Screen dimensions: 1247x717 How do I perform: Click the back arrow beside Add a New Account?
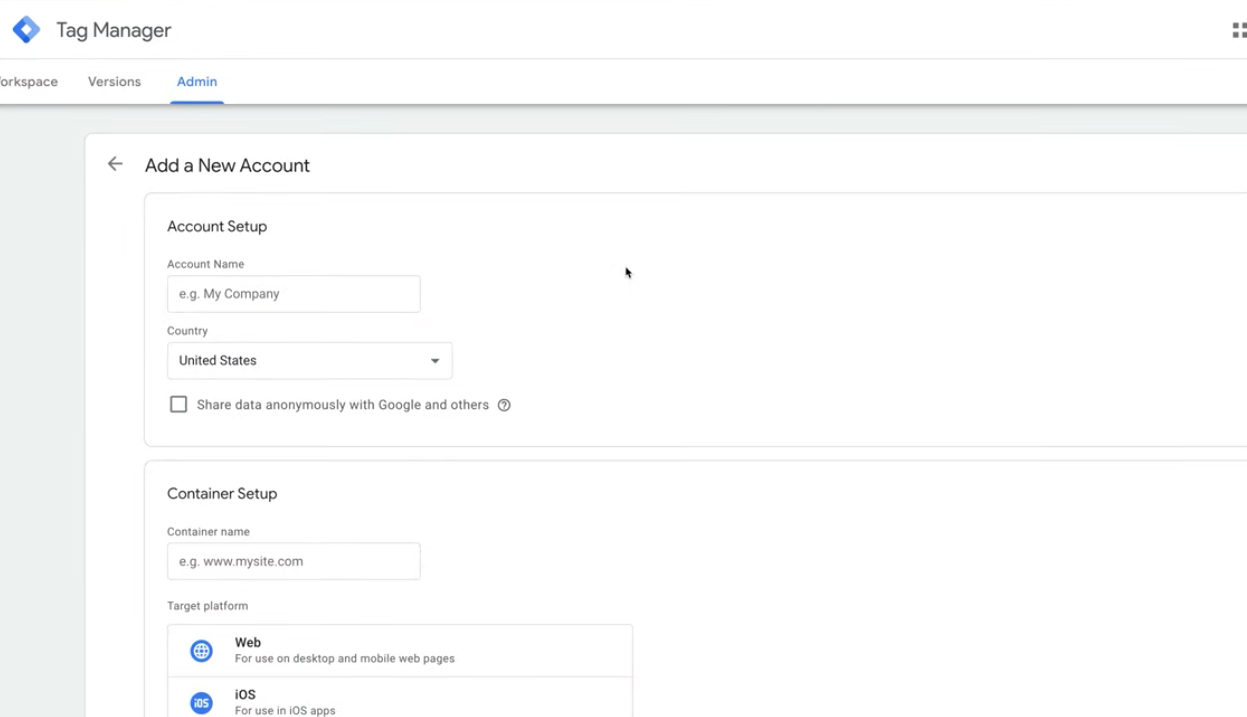[115, 164]
